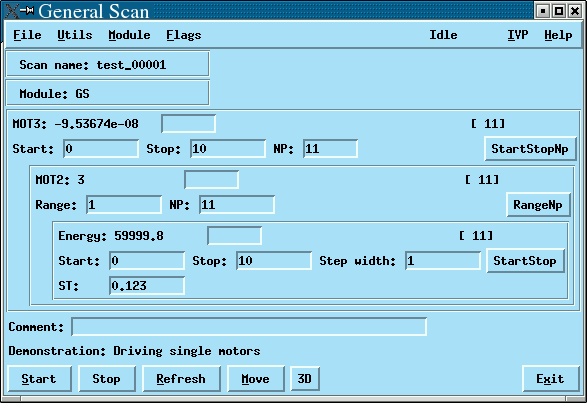Open the X window menu icon in title bar

[x=11, y=10]
